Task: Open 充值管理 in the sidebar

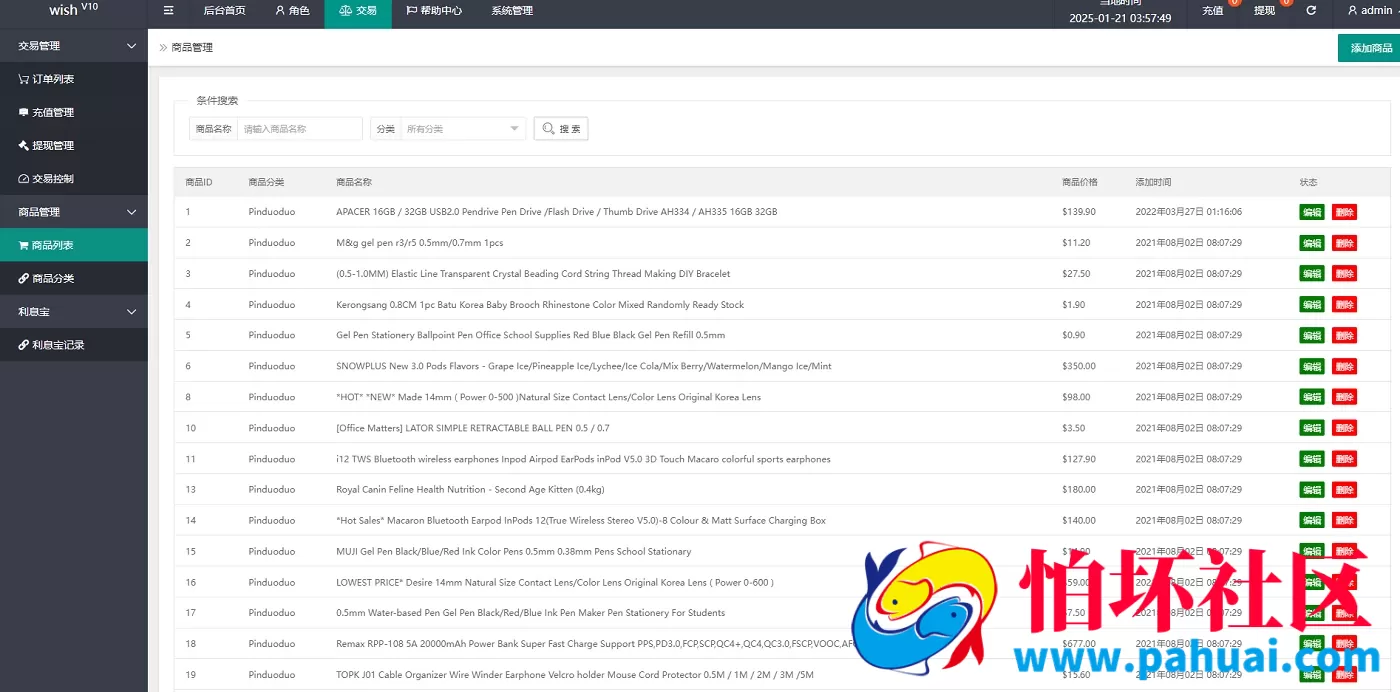Action: (x=74, y=113)
